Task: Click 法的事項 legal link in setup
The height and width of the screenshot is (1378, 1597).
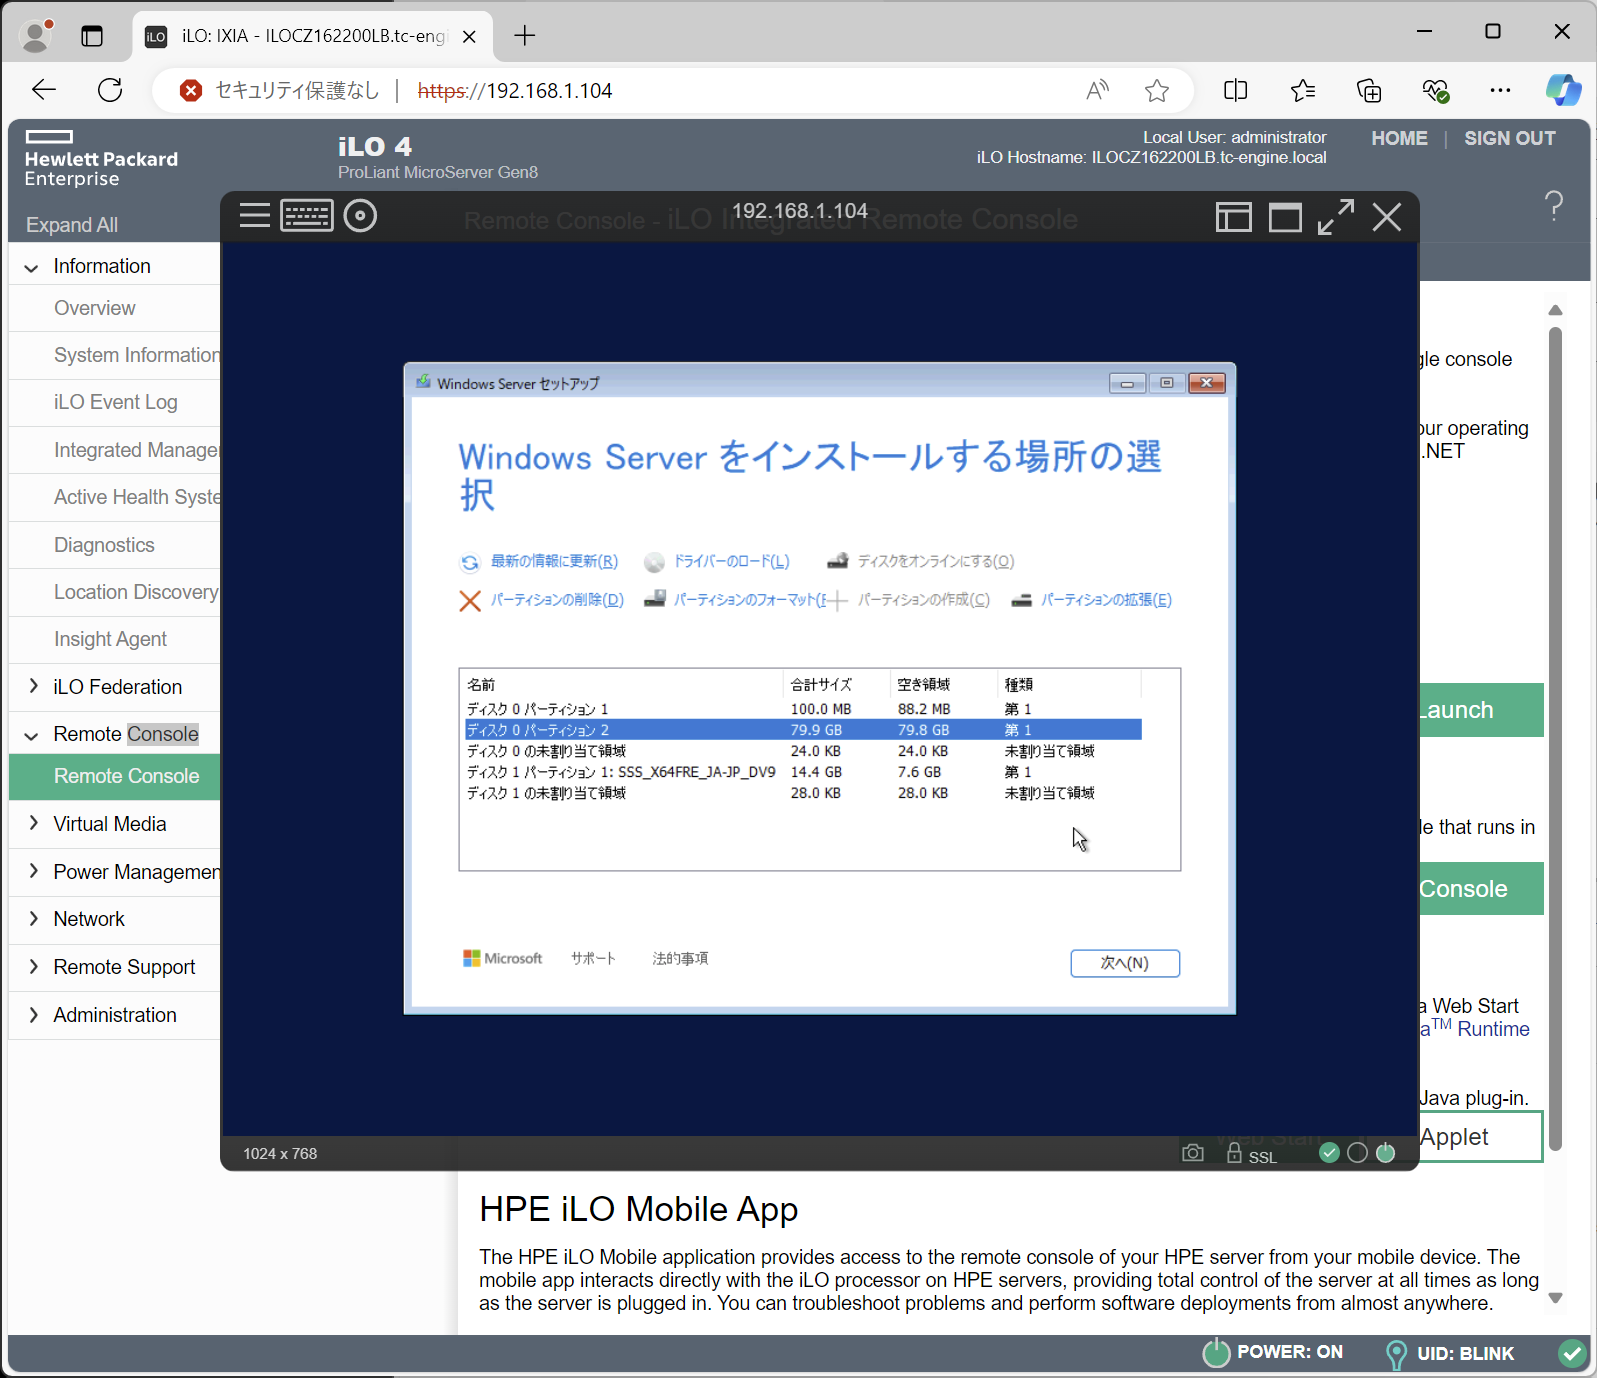Action: (680, 958)
